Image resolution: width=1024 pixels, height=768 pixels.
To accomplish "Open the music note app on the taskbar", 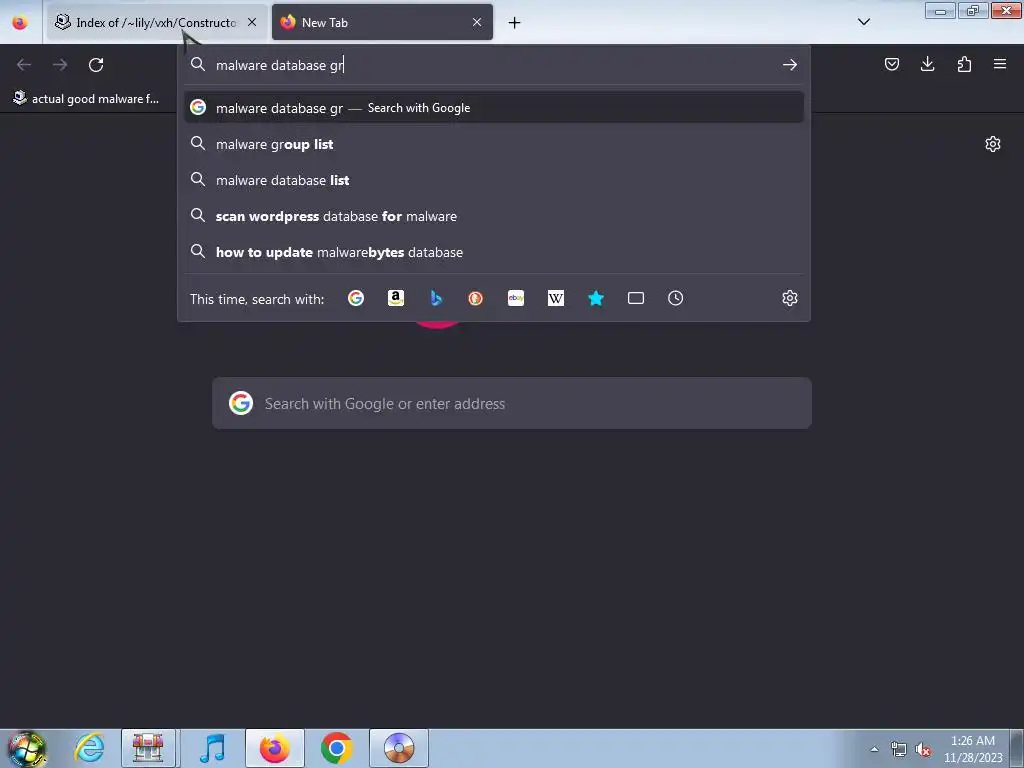I will tap(212, 748).
